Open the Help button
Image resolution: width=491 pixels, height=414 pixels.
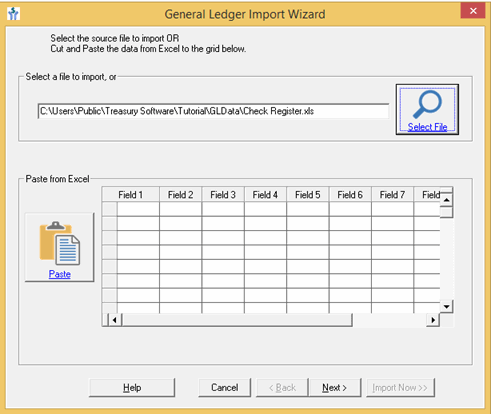point(132,388)
